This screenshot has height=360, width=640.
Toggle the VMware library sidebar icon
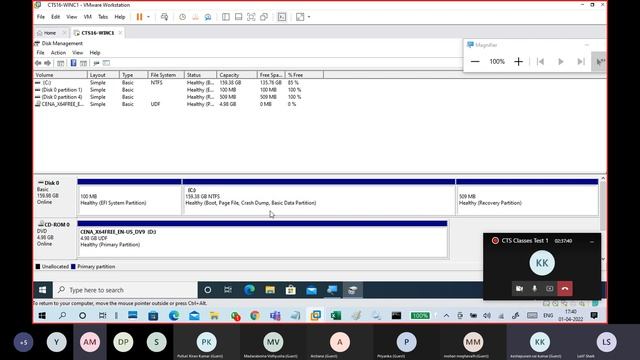click(226, 17)
